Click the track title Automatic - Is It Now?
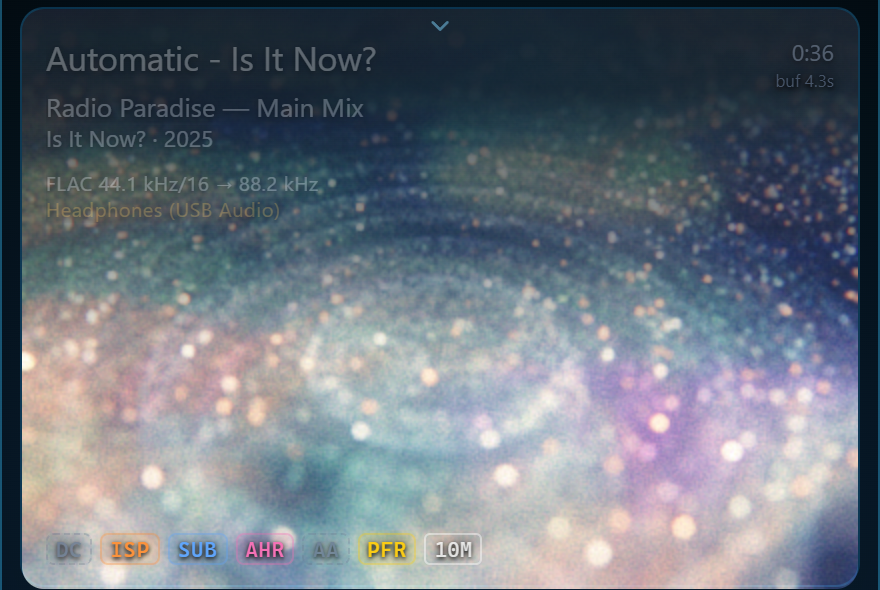This screenshot has height=590, width=880. click(x=211, y=60)
